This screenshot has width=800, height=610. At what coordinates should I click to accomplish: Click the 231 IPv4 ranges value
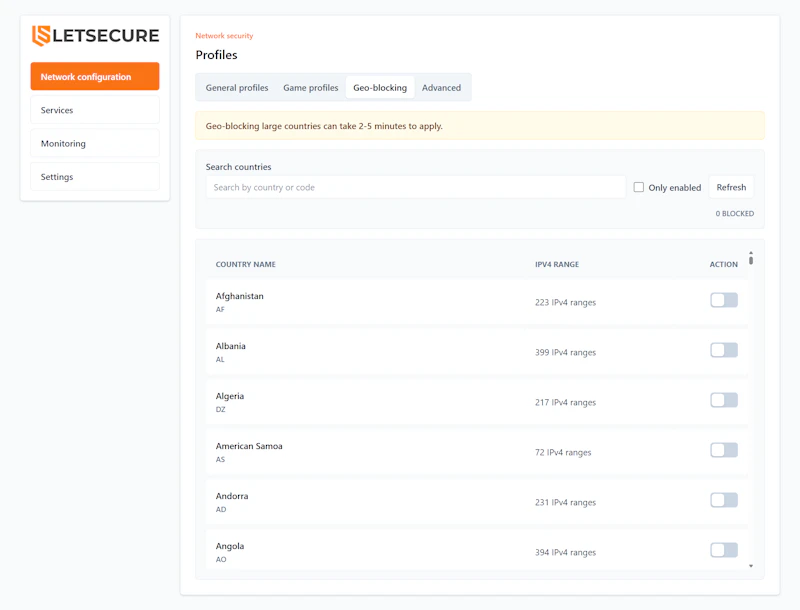[565, 502]
